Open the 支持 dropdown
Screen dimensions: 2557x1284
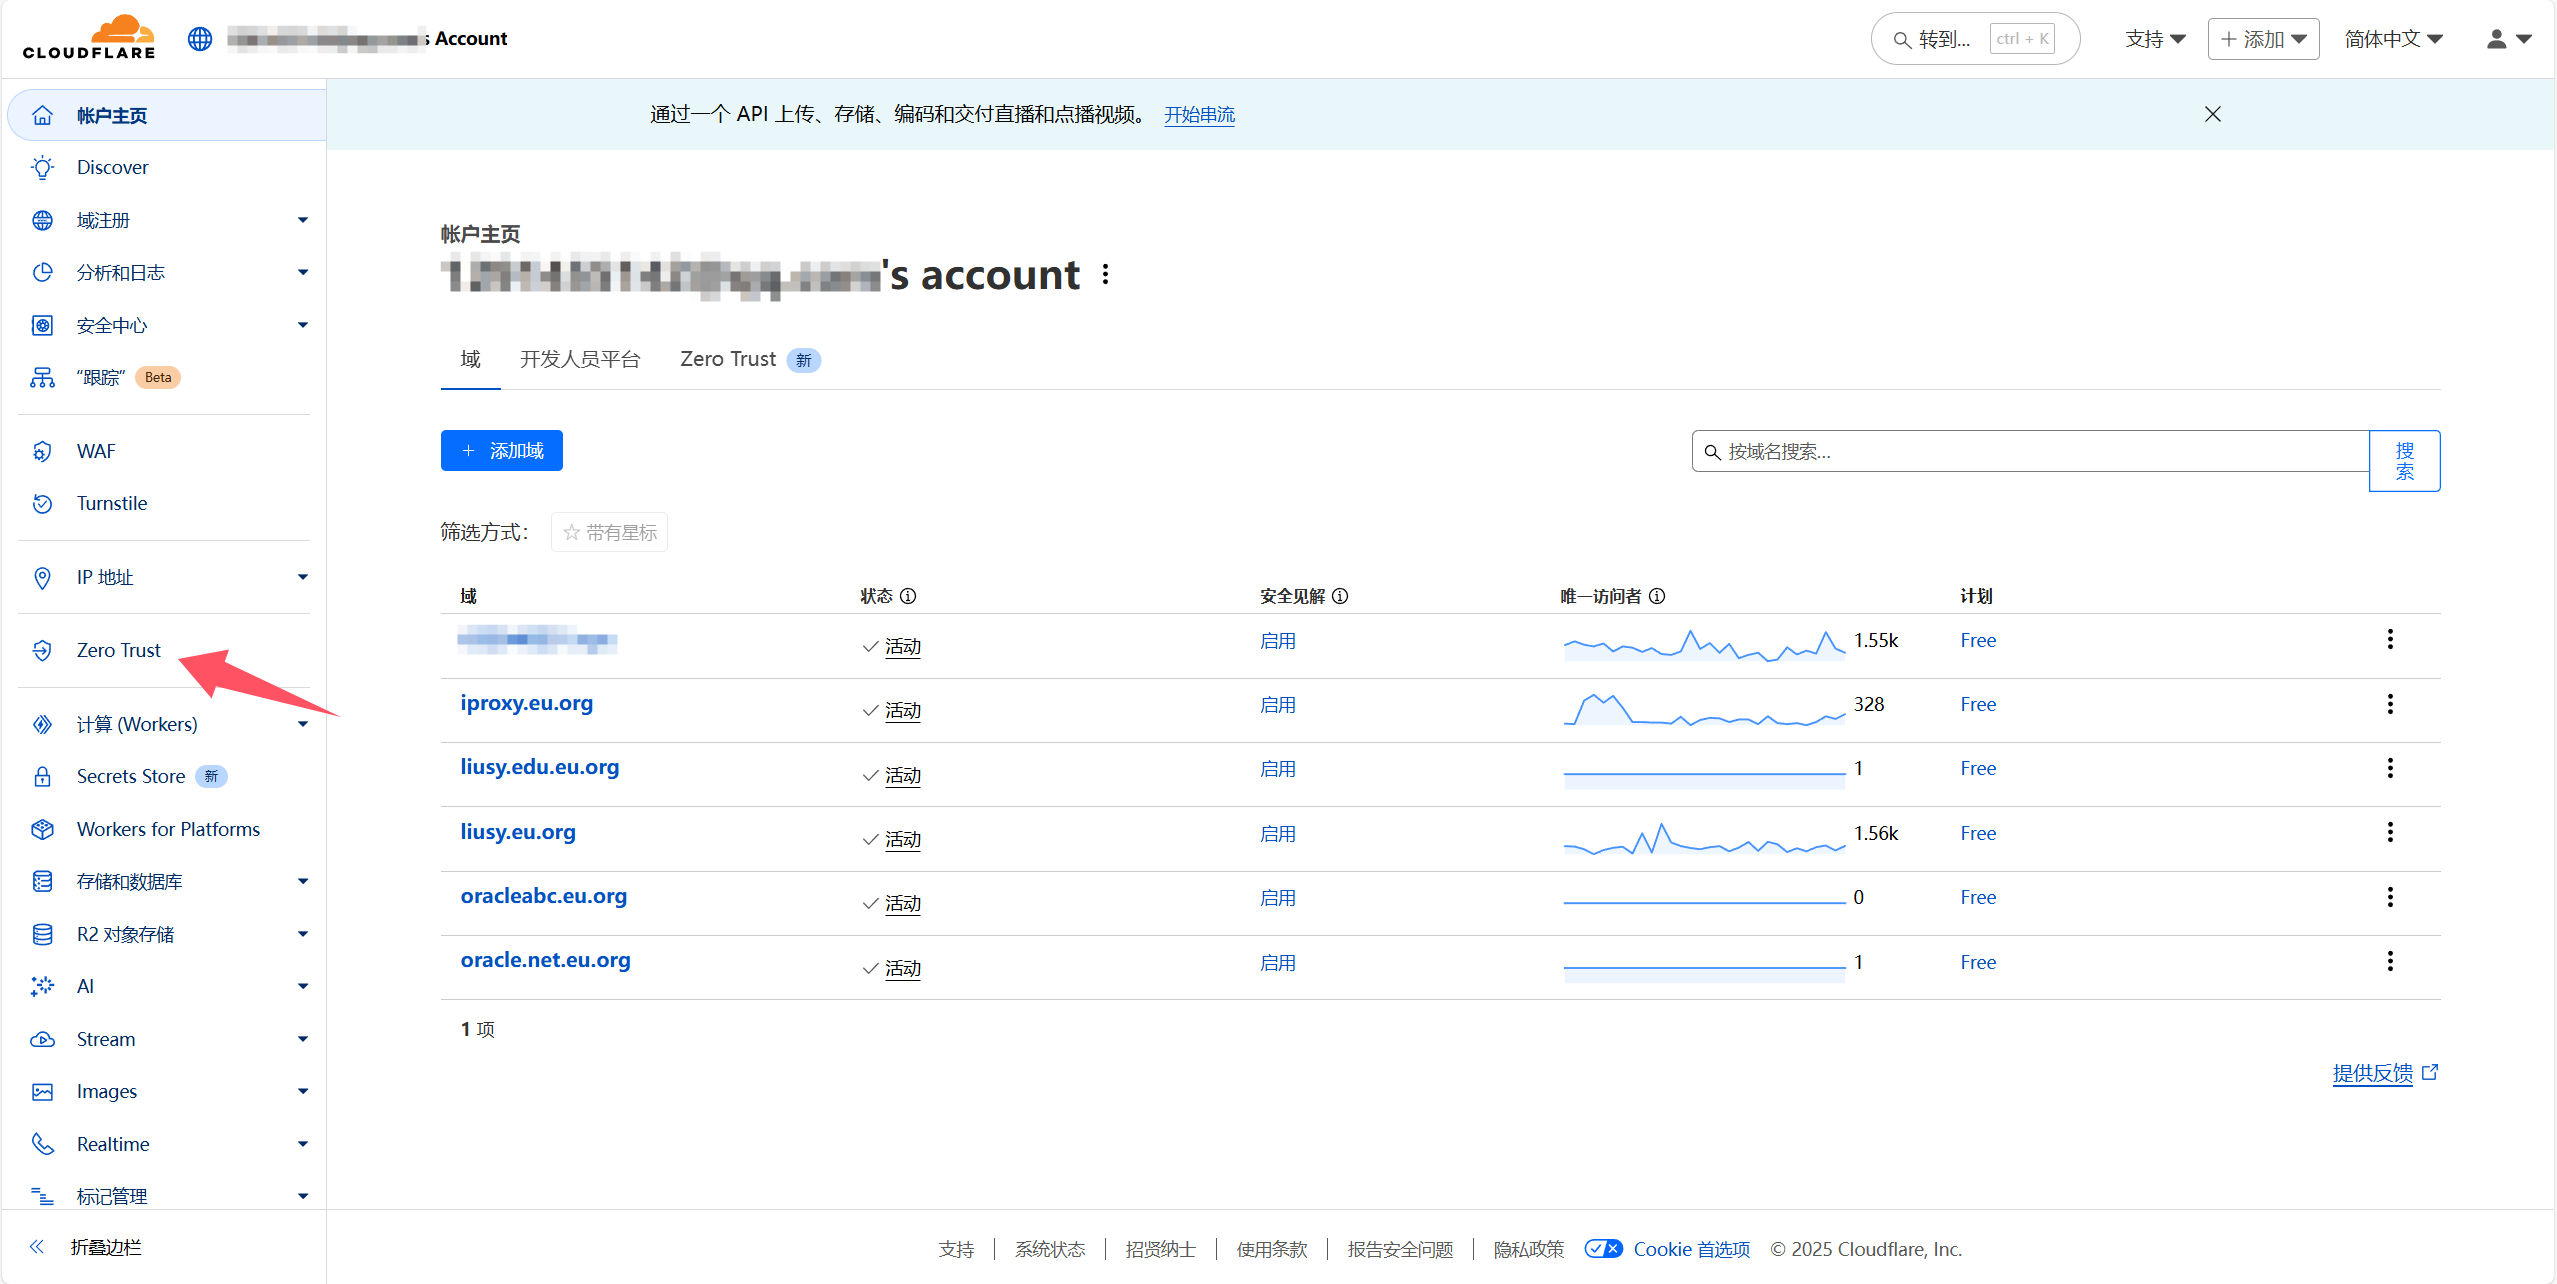pyautogui.click(x=2155, y=39)
